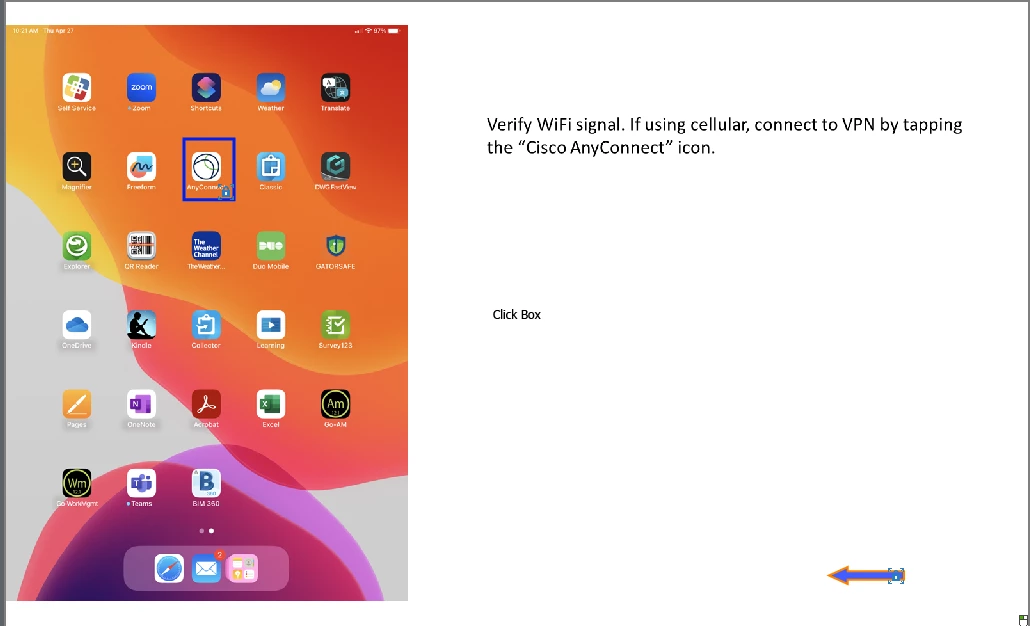Open the folder icon in the dock
The width and height of the screenshot is (1030, 626).
(242, 568)
